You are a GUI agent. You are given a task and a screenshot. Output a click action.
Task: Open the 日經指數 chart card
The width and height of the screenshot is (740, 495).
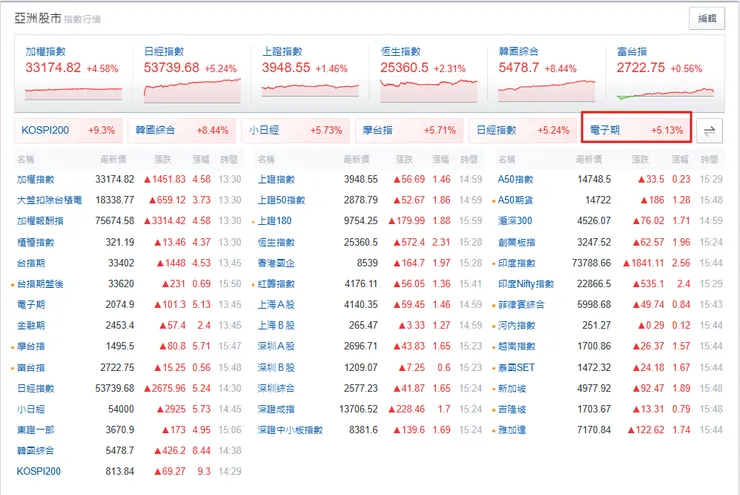coord(192,73)
